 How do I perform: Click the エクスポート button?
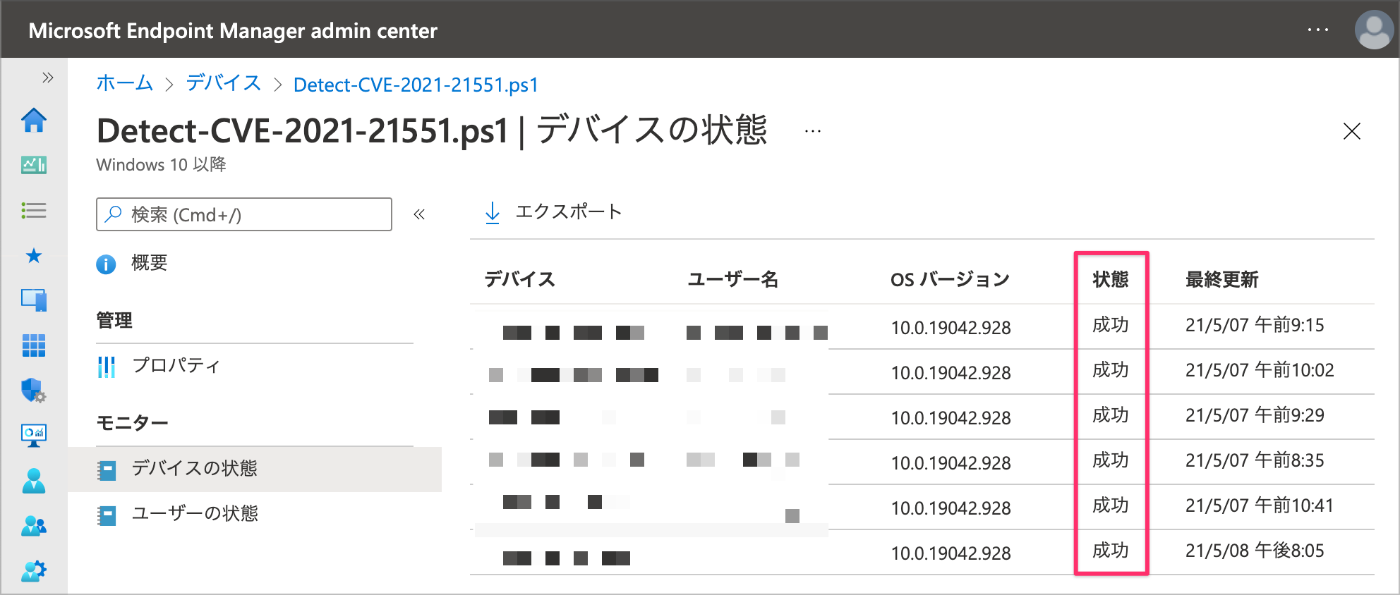(554, 212)
